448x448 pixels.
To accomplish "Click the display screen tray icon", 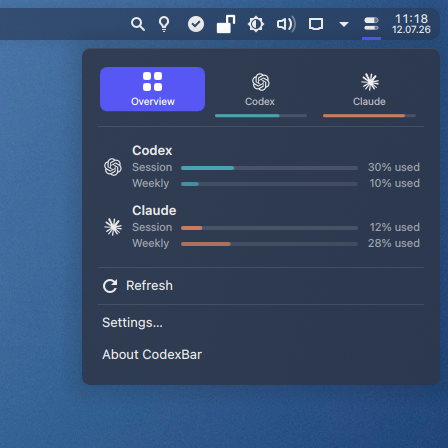I will (316, 24).
